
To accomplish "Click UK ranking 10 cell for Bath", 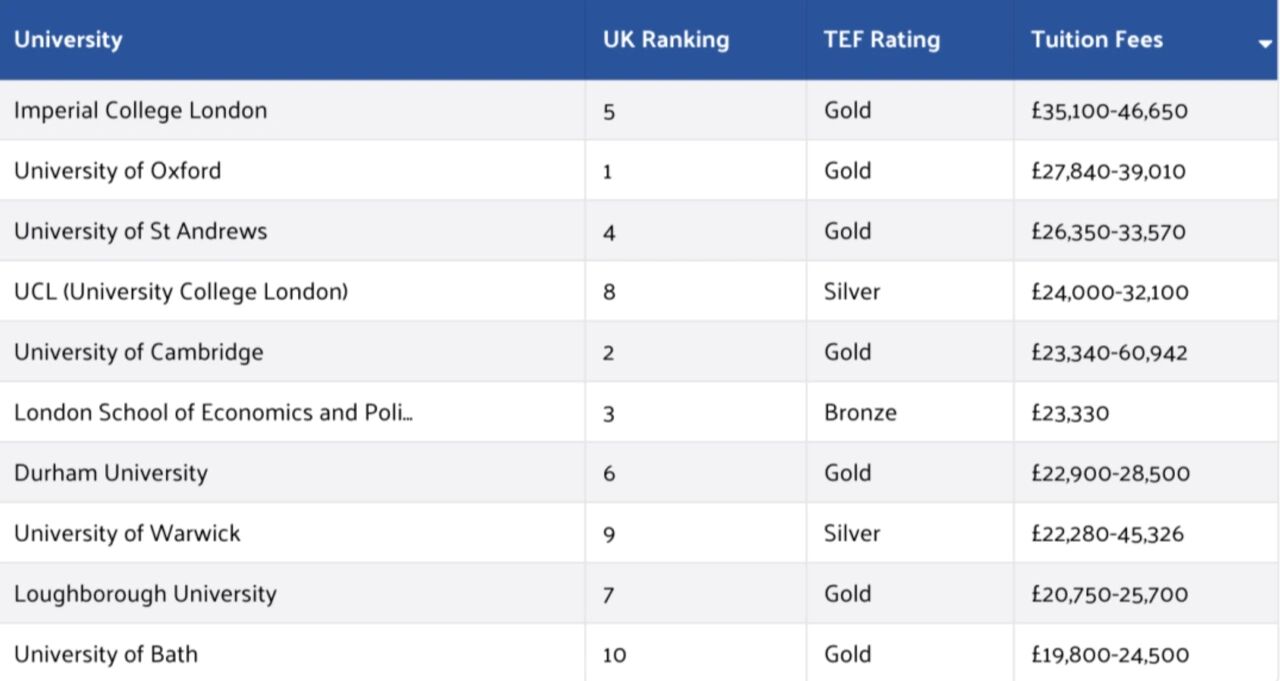I will coord(614,656).
